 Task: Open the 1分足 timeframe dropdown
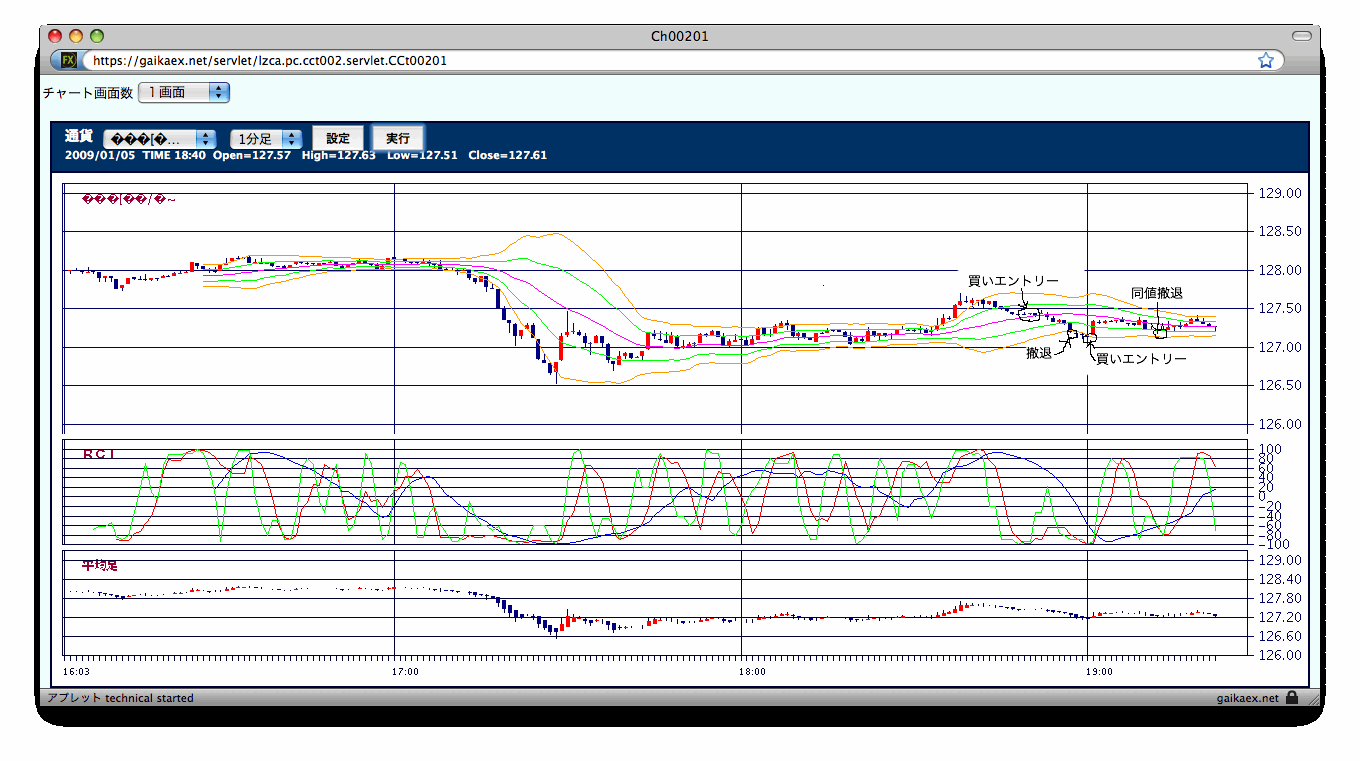pos(266,139)
